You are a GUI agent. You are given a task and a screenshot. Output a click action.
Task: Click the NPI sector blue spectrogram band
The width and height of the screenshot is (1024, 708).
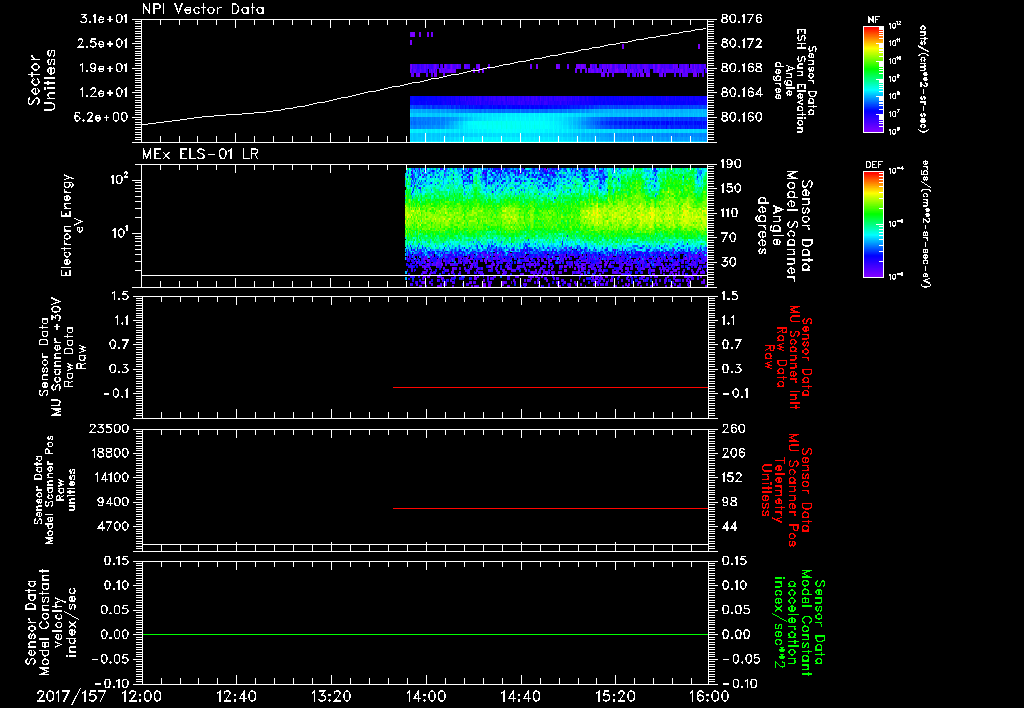(x=558, y=119)
